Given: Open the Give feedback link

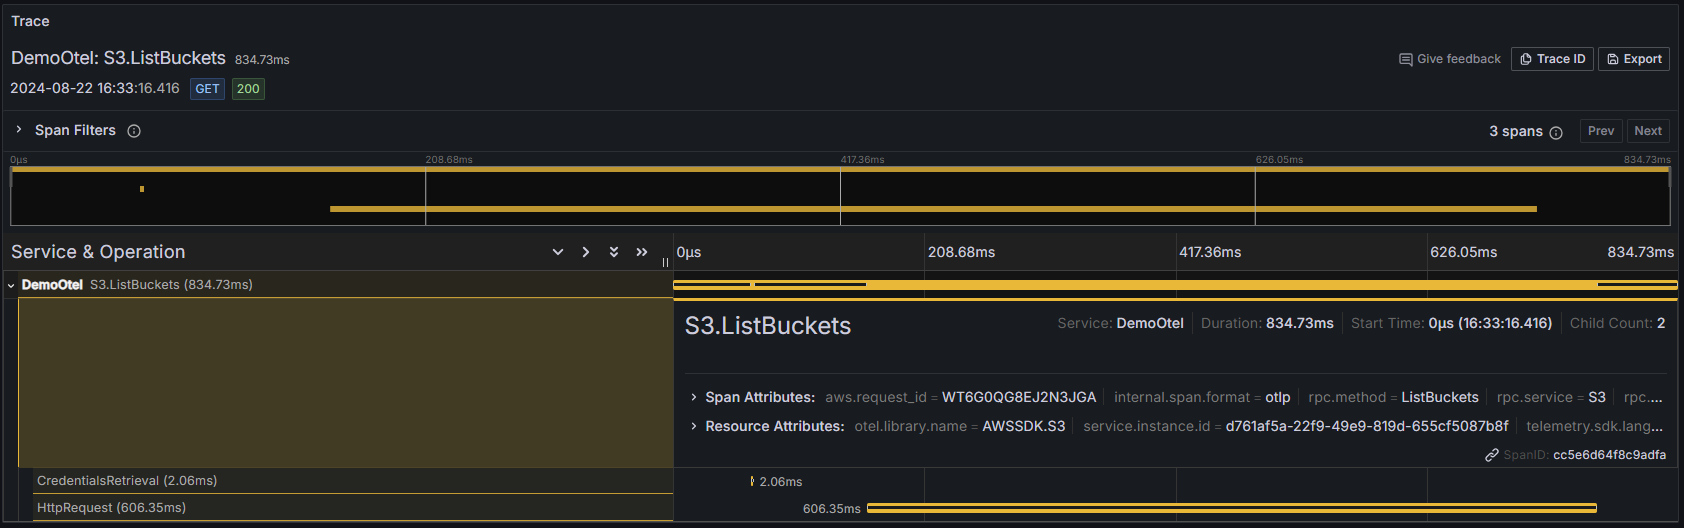Looking at the screenshot, I should [1450, 59].
